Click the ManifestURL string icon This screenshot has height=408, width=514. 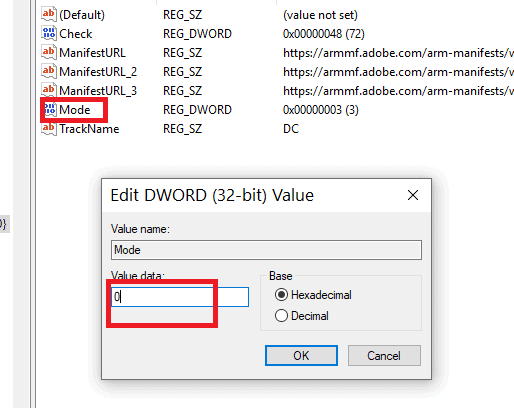click(49, 52)
